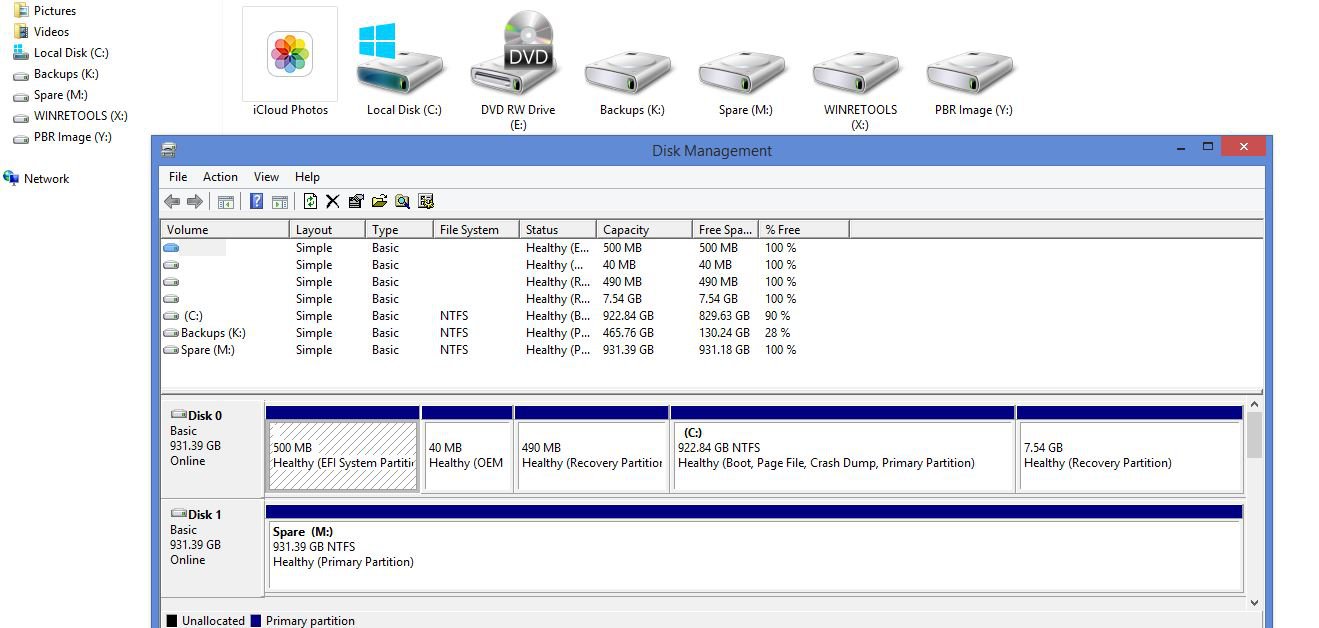Open the File menu
Viewport: 1319px width, 628px height.
177,177
